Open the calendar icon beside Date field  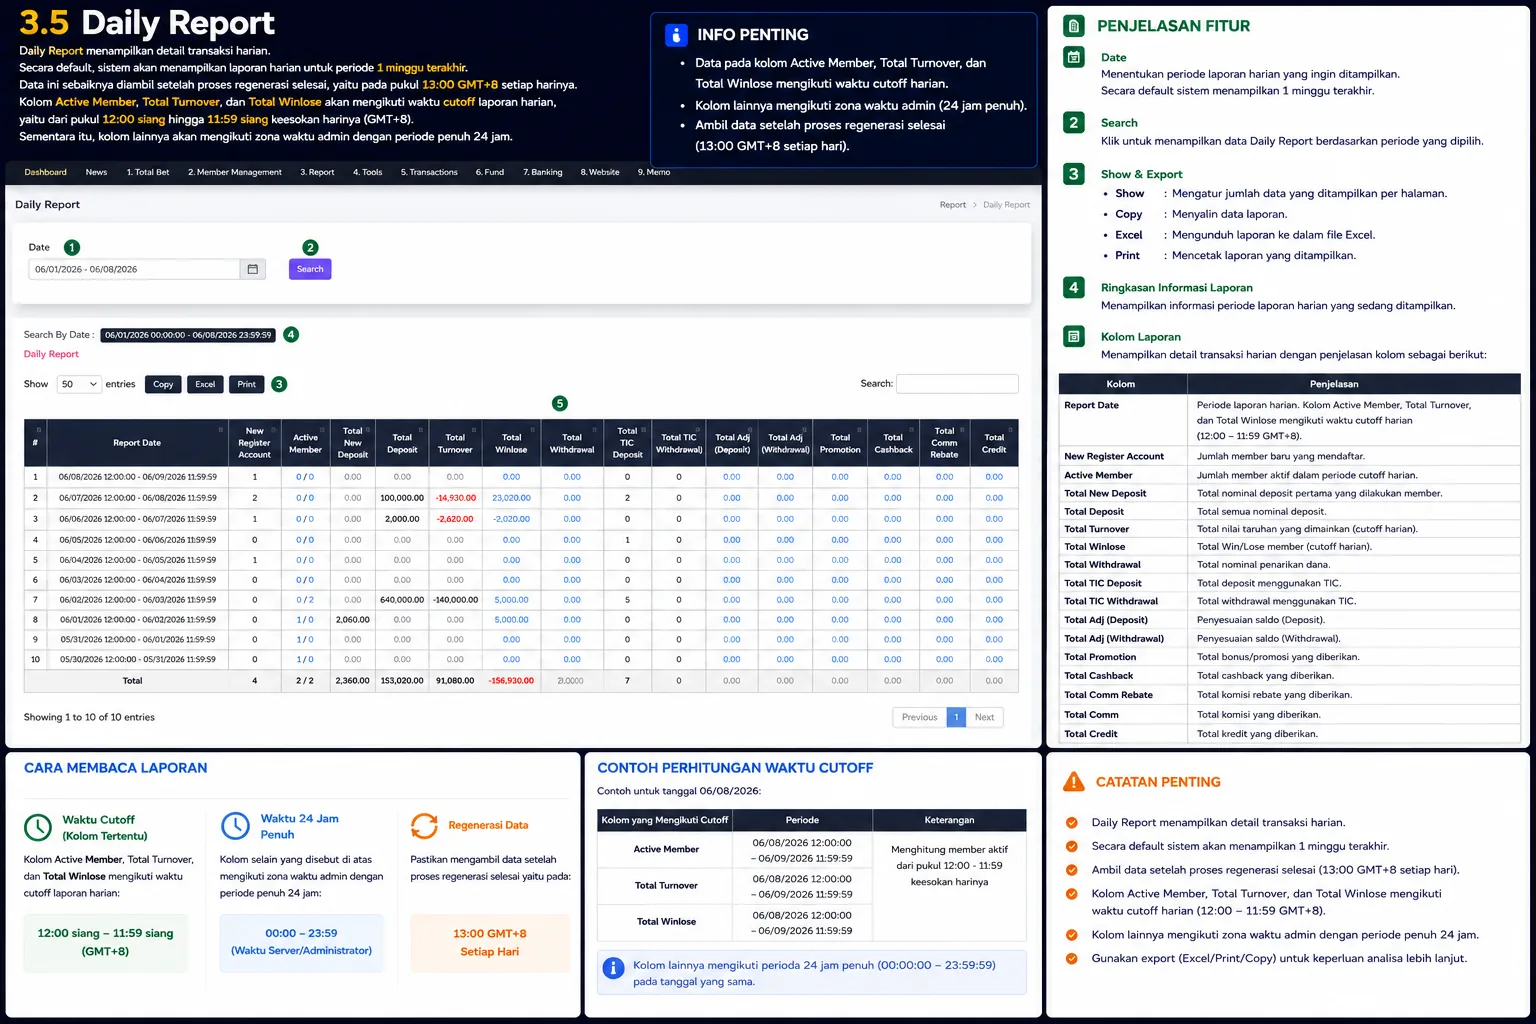253,269
